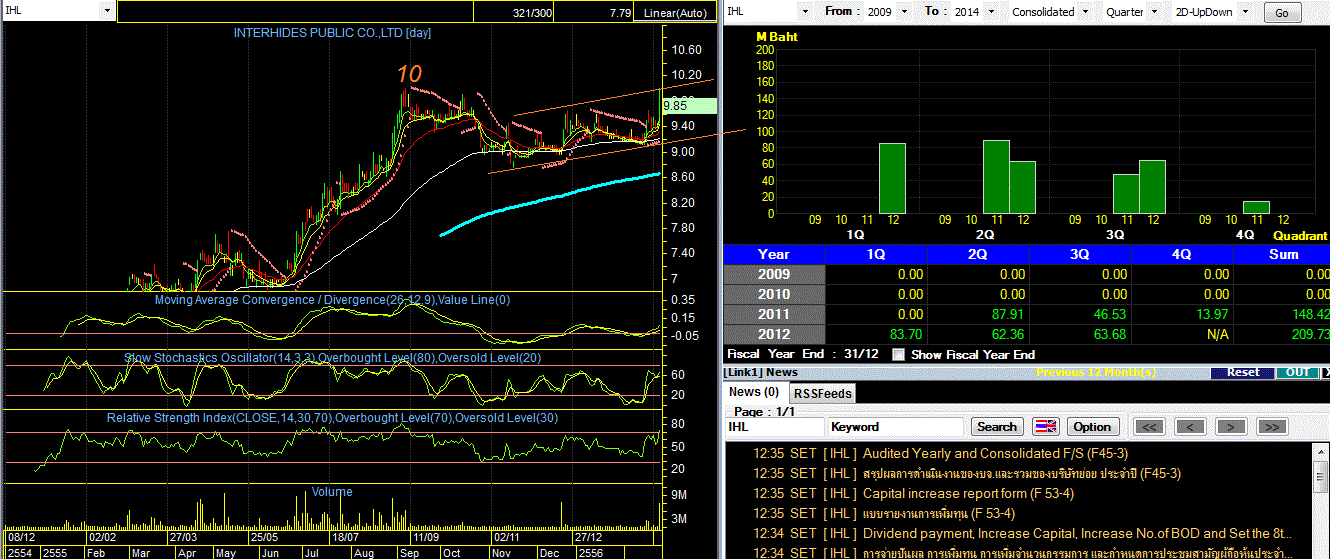1330x559 pixels.
Task: Select the 83.70 cell for 2012 1Q
Action: [877, 334]
